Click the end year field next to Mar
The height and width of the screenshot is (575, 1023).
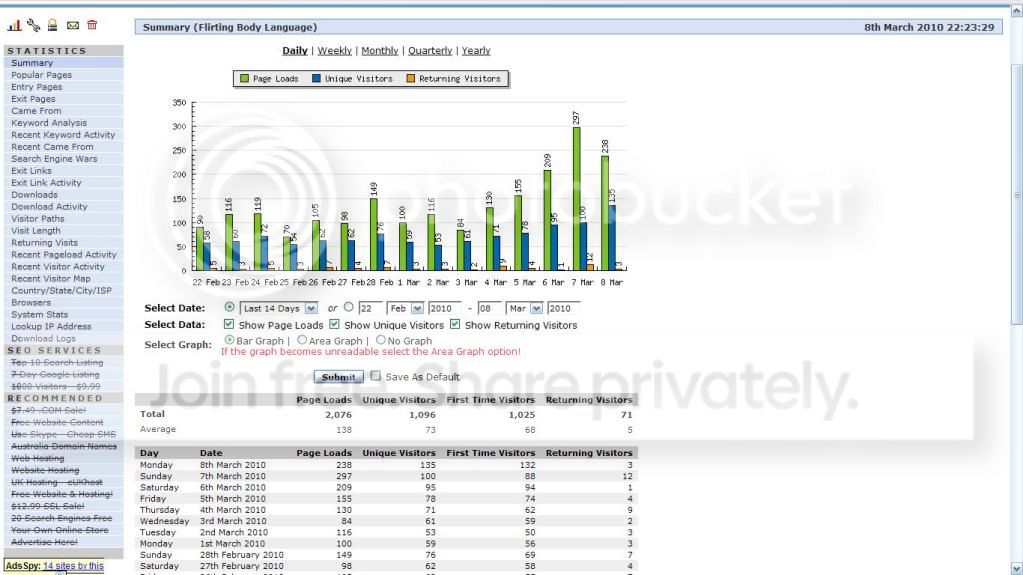click(x=564, y=308)
